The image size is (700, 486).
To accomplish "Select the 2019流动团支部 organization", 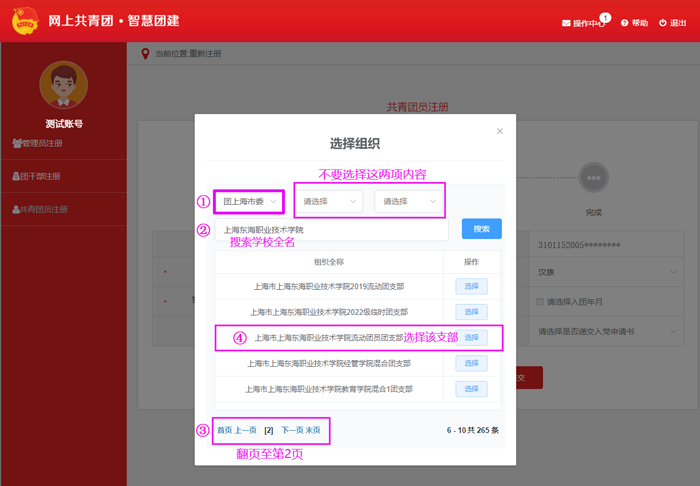I will coord(471,286).
